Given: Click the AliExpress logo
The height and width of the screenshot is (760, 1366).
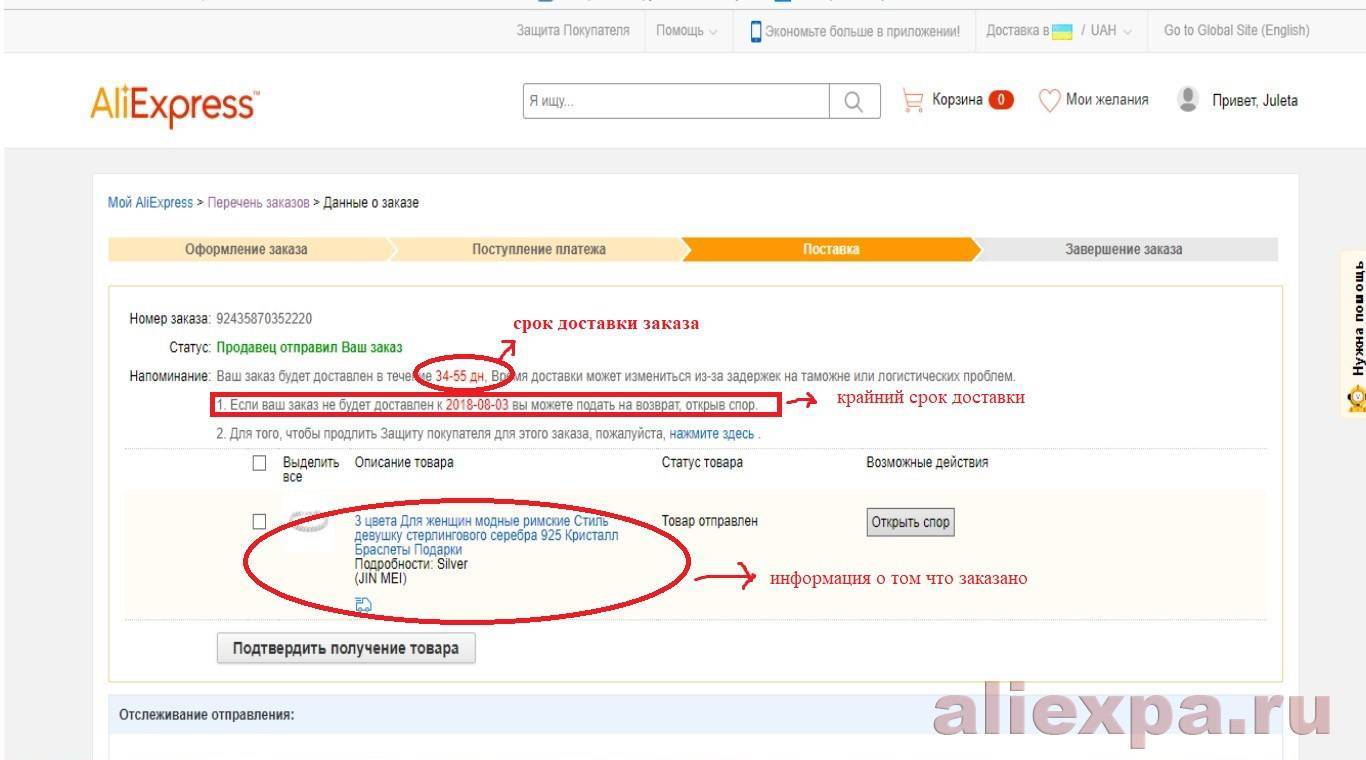Looking at the screenshot, I should point(175,105).
